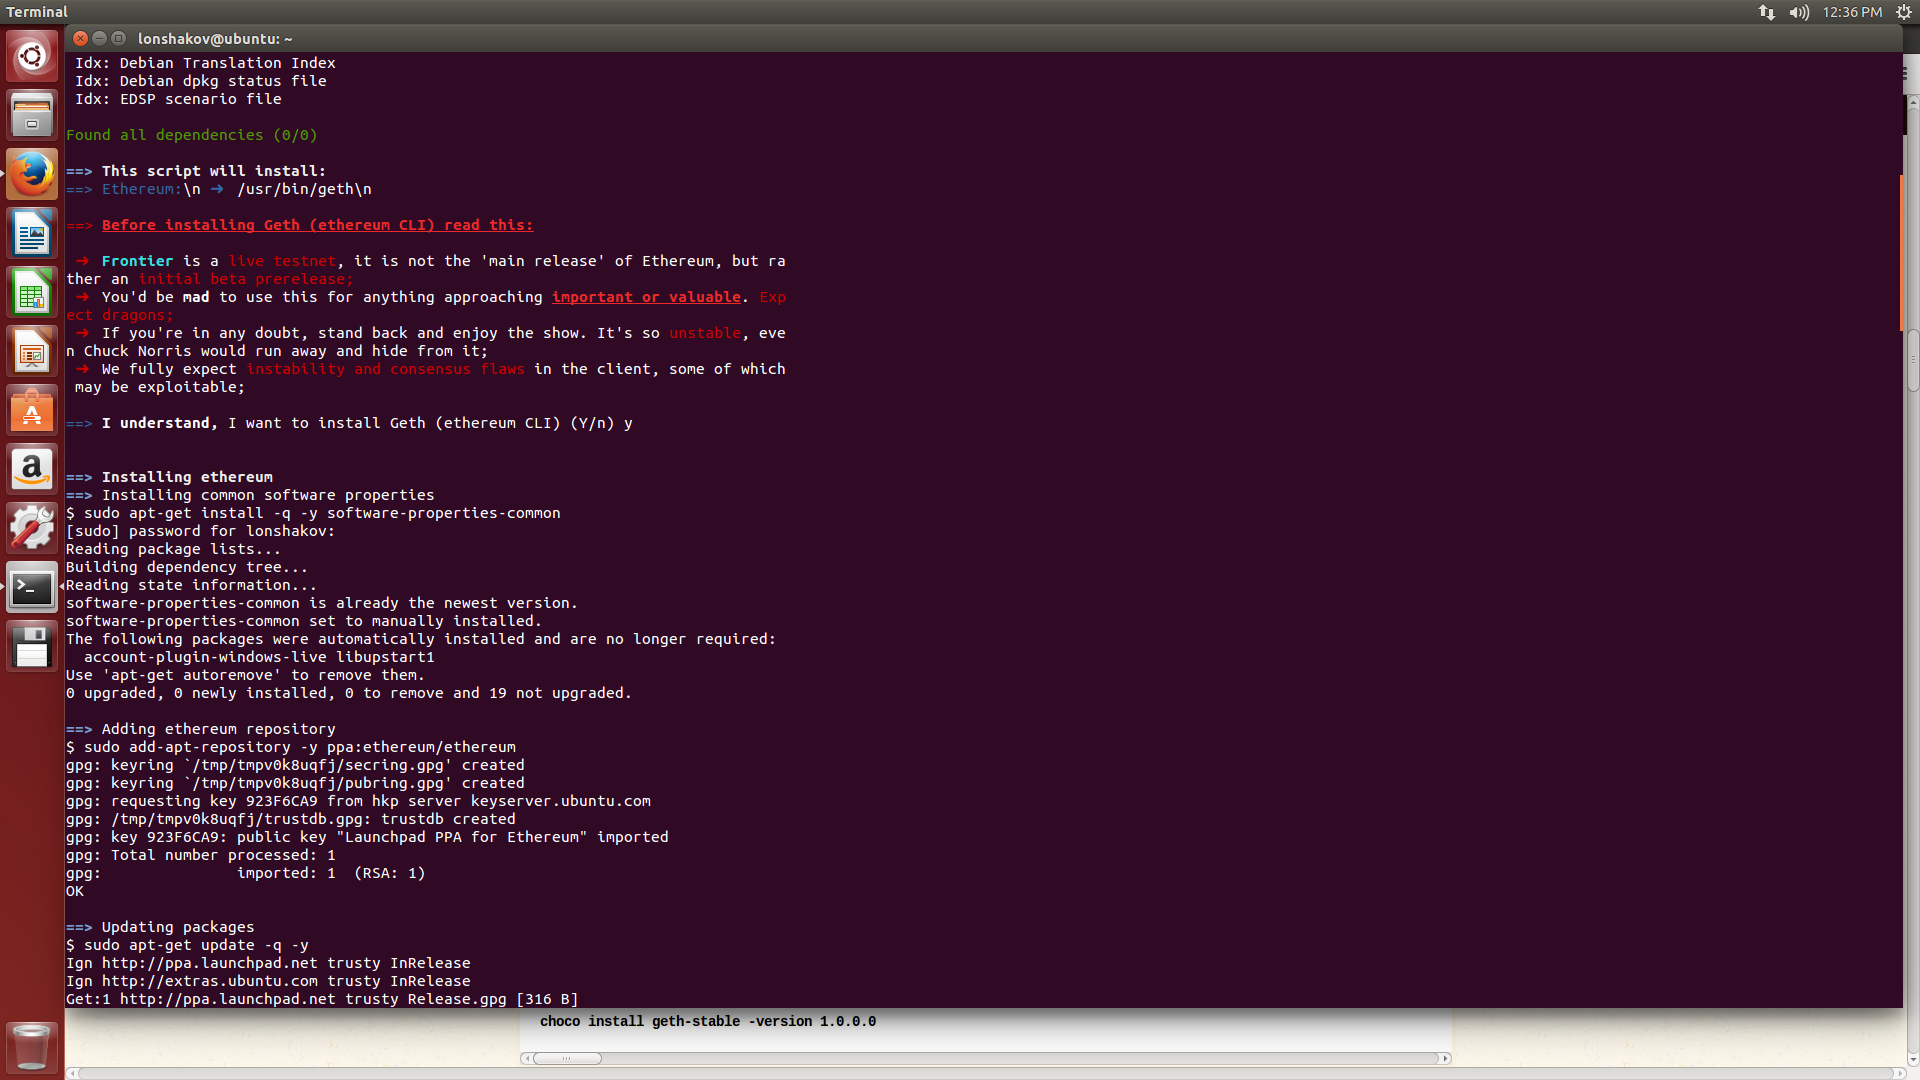Open System Settings wrench icon

pyautogui.click(x=32, y=529)
